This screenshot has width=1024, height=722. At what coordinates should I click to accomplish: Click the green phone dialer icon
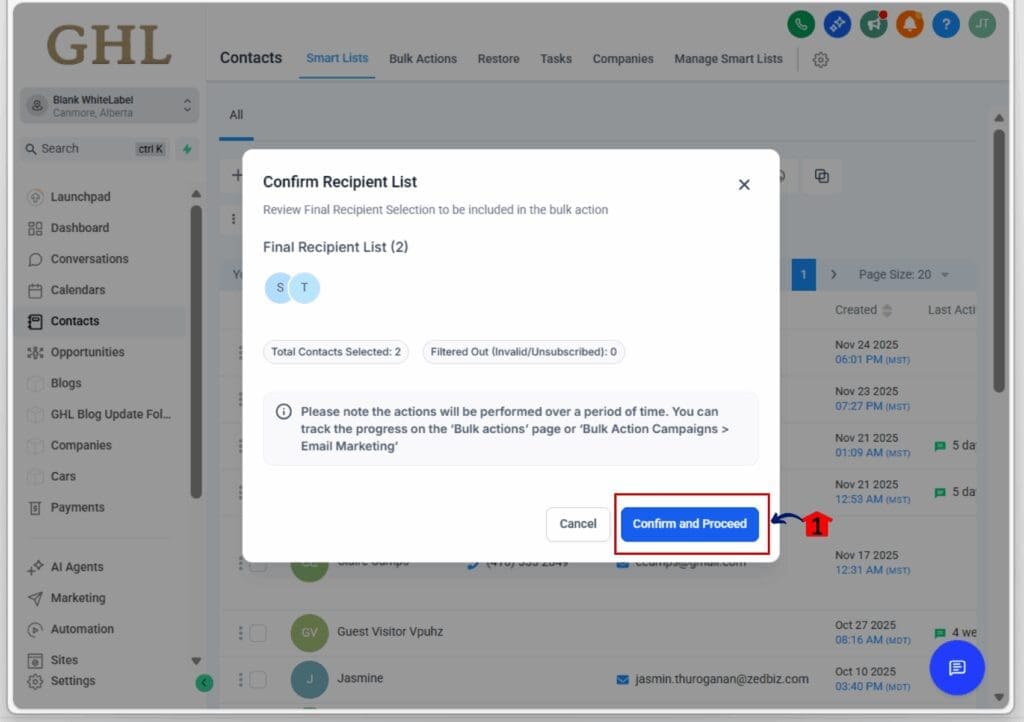[x=801, y=24]
